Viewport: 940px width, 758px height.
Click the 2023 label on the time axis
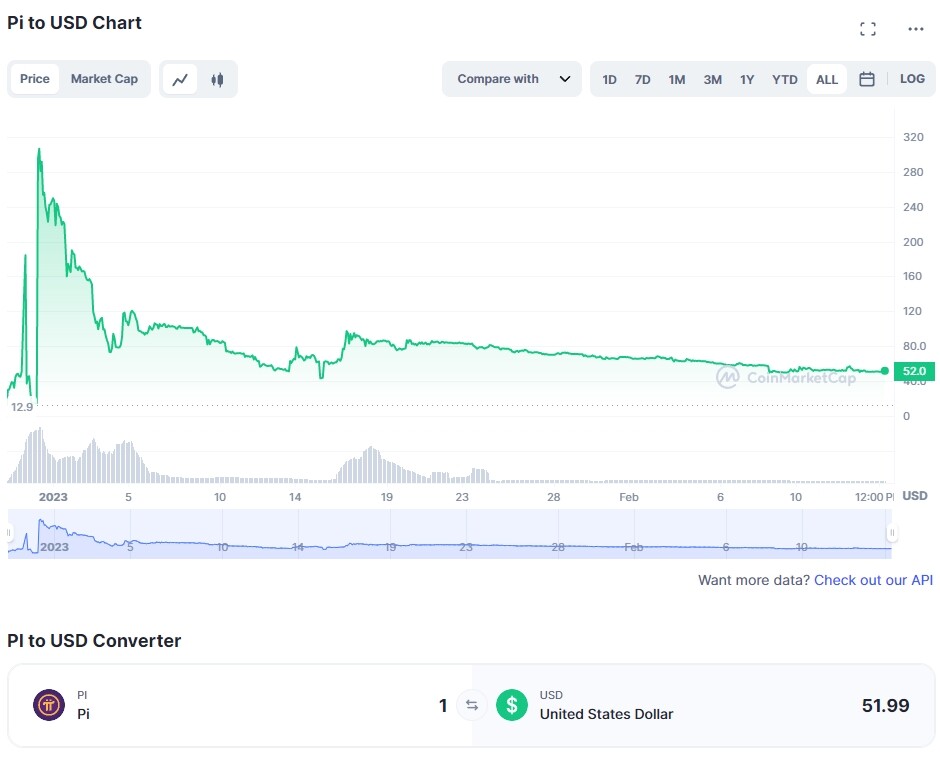tap(53, 497)
